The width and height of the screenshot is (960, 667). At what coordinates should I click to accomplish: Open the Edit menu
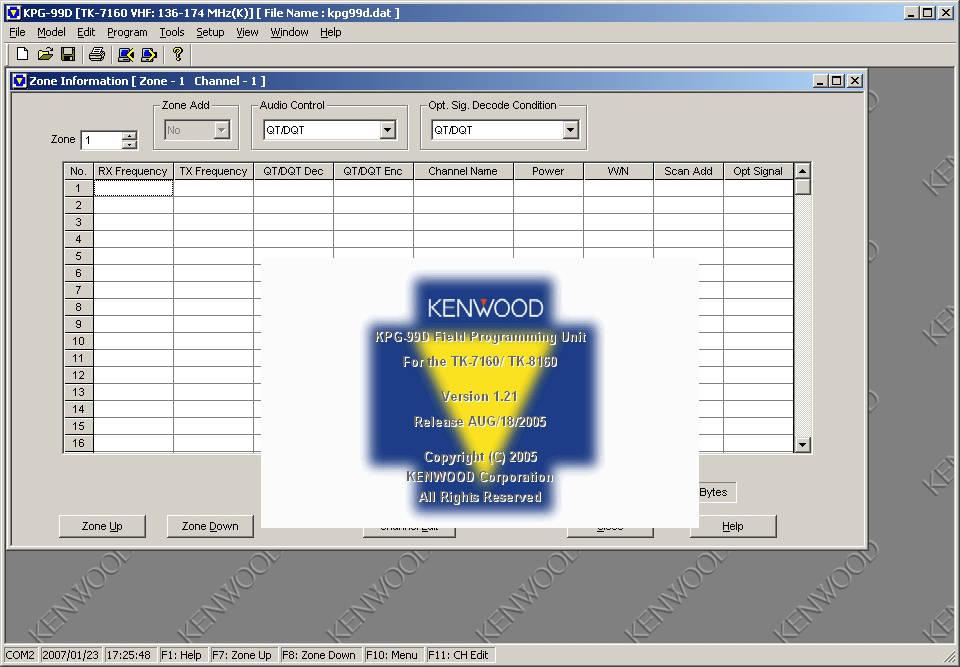point(86,32)
